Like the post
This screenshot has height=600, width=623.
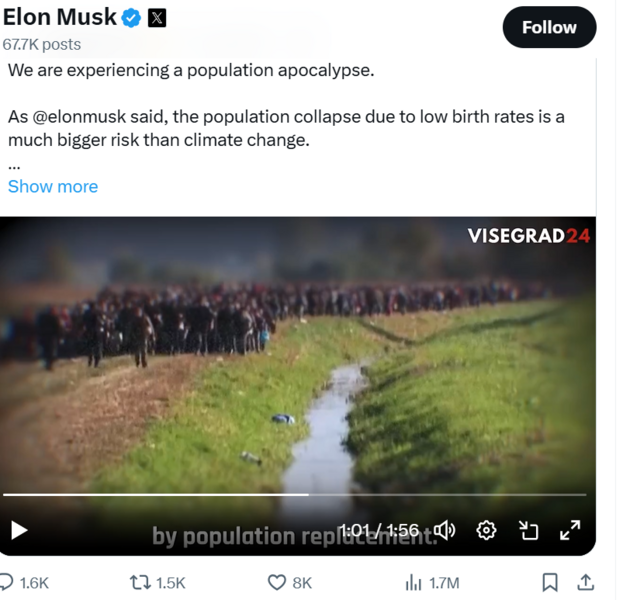tap(277, 582)
